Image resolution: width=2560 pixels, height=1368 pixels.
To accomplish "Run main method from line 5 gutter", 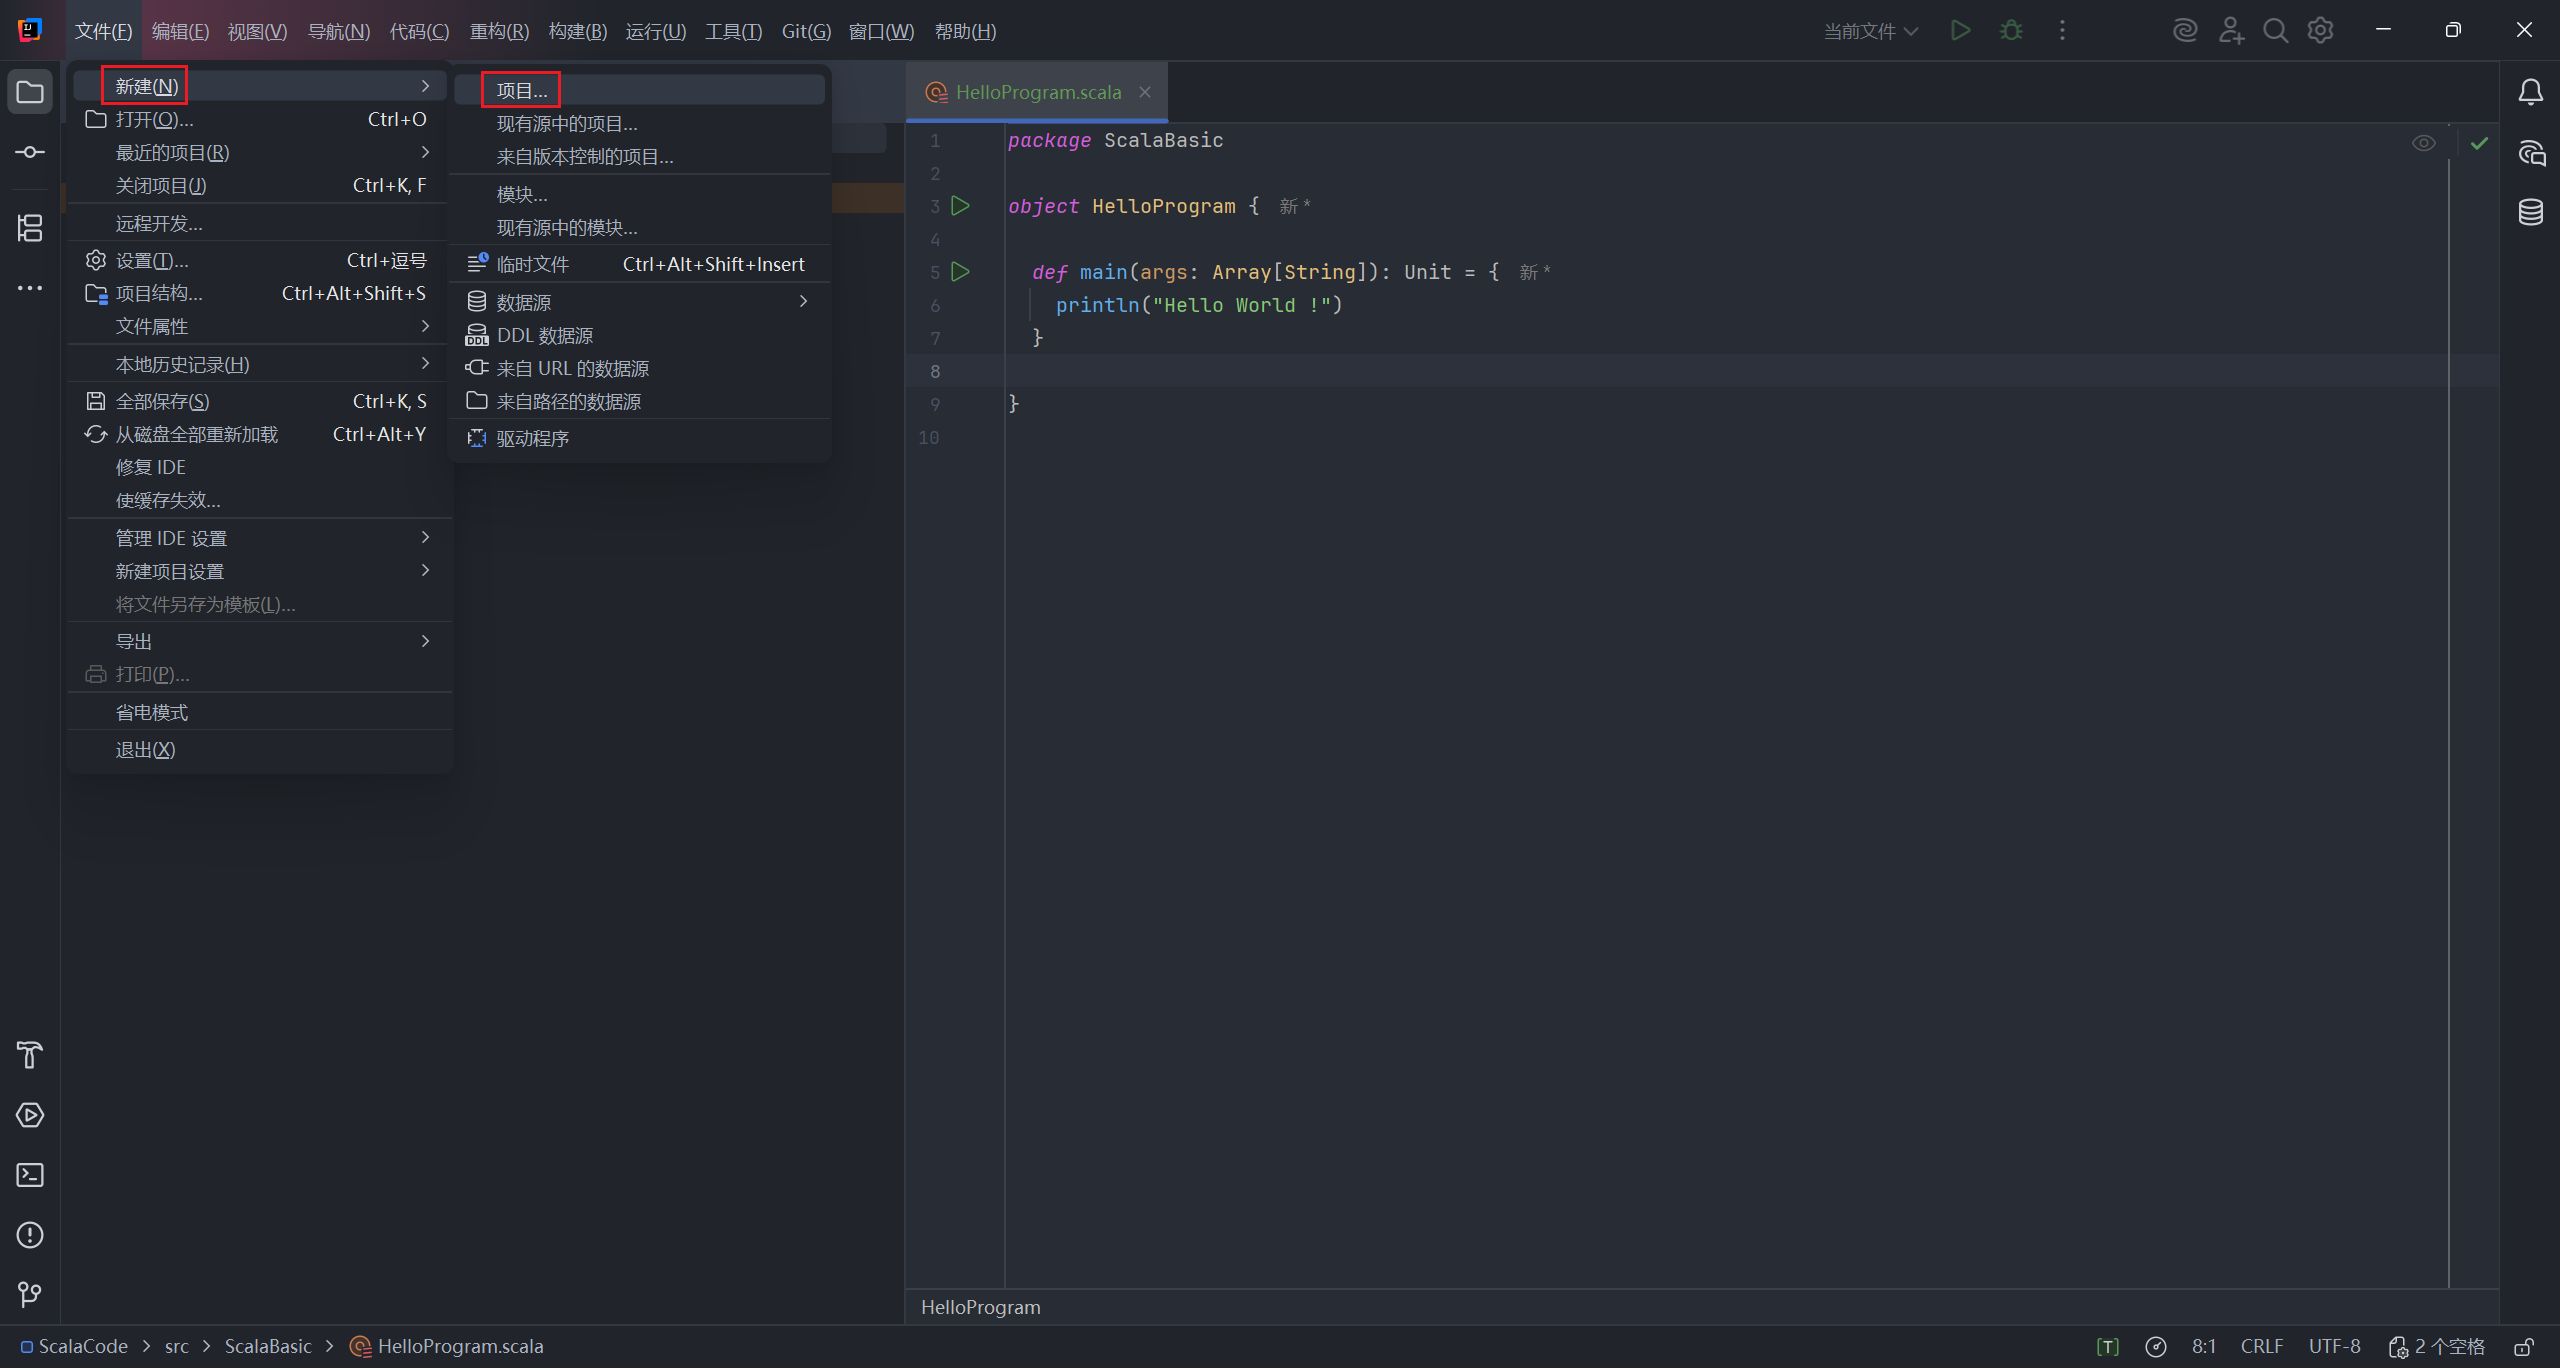I will (960, 272).
